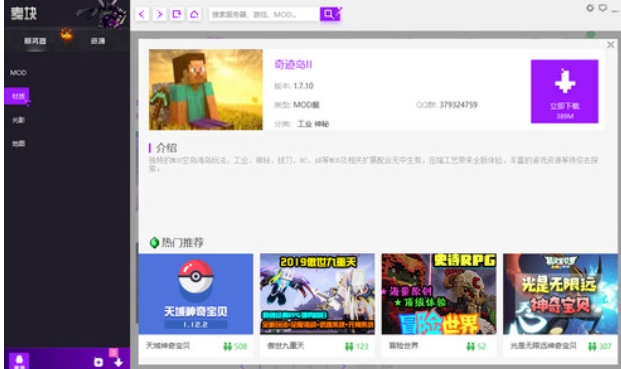Click the refresh page icon
The width and height of the screenshot is (621, 369).
tap(177, 14)
